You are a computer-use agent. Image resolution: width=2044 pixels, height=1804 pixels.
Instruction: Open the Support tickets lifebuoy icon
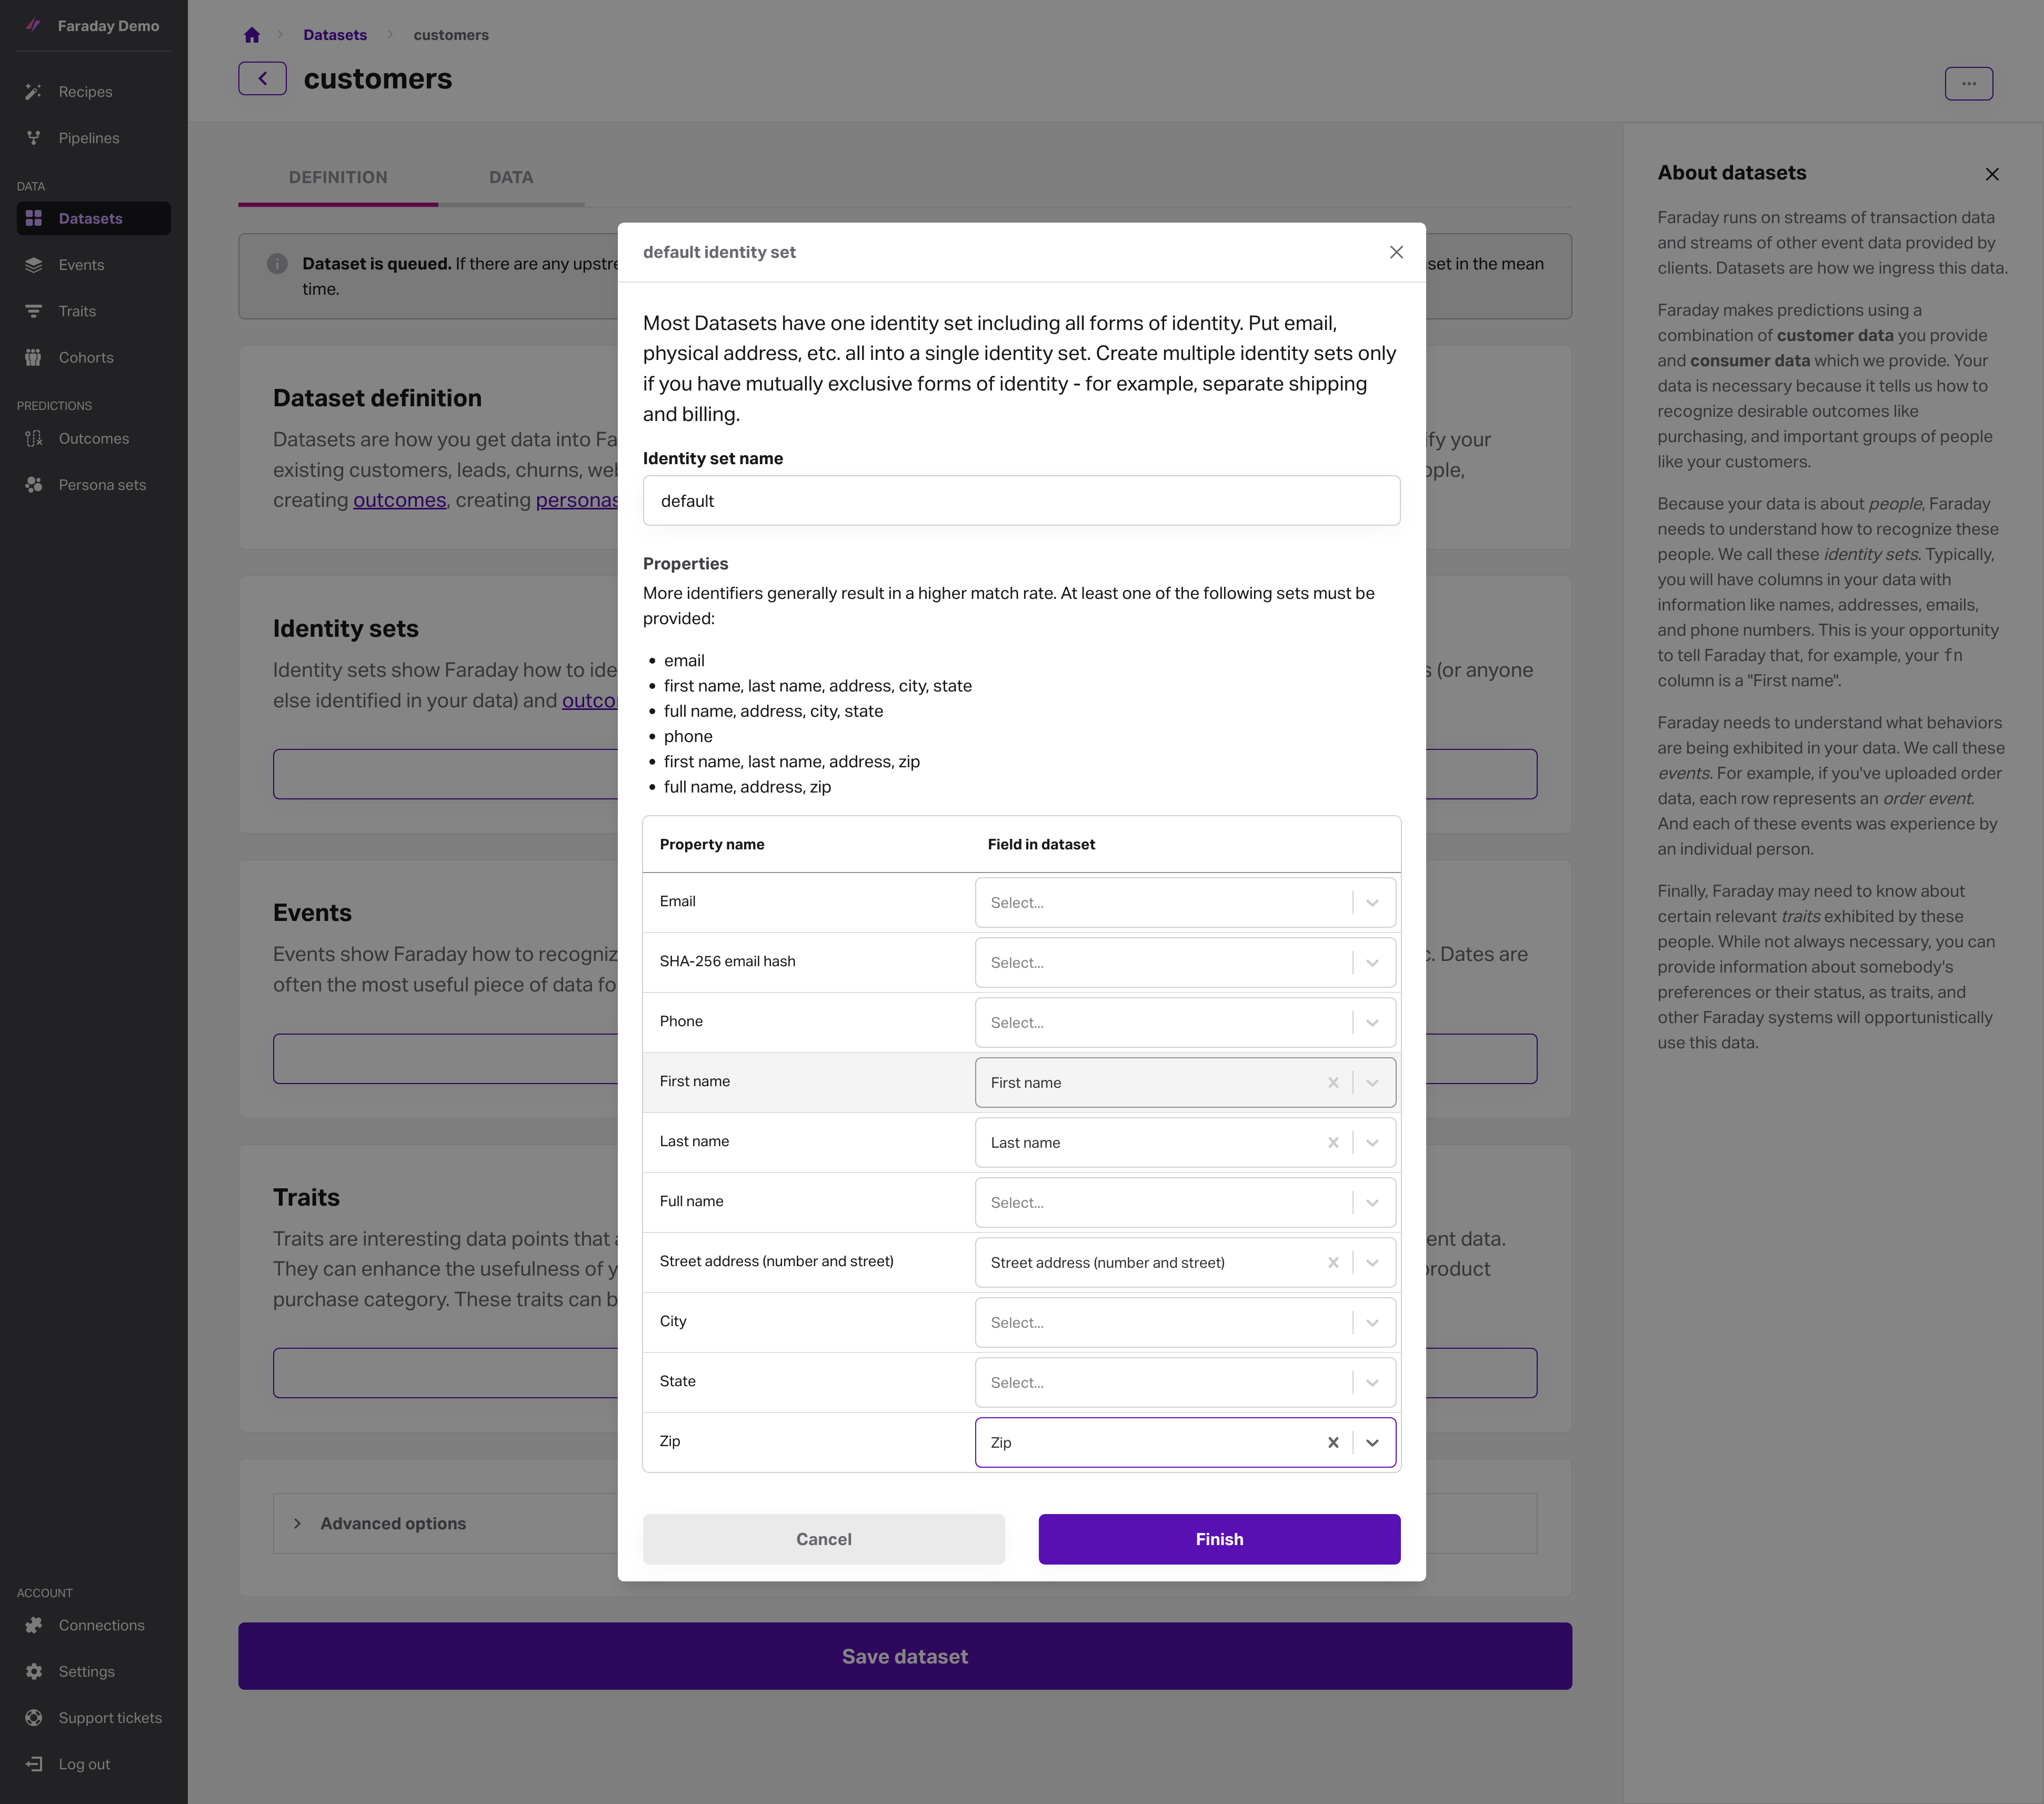click(34, 1718)
